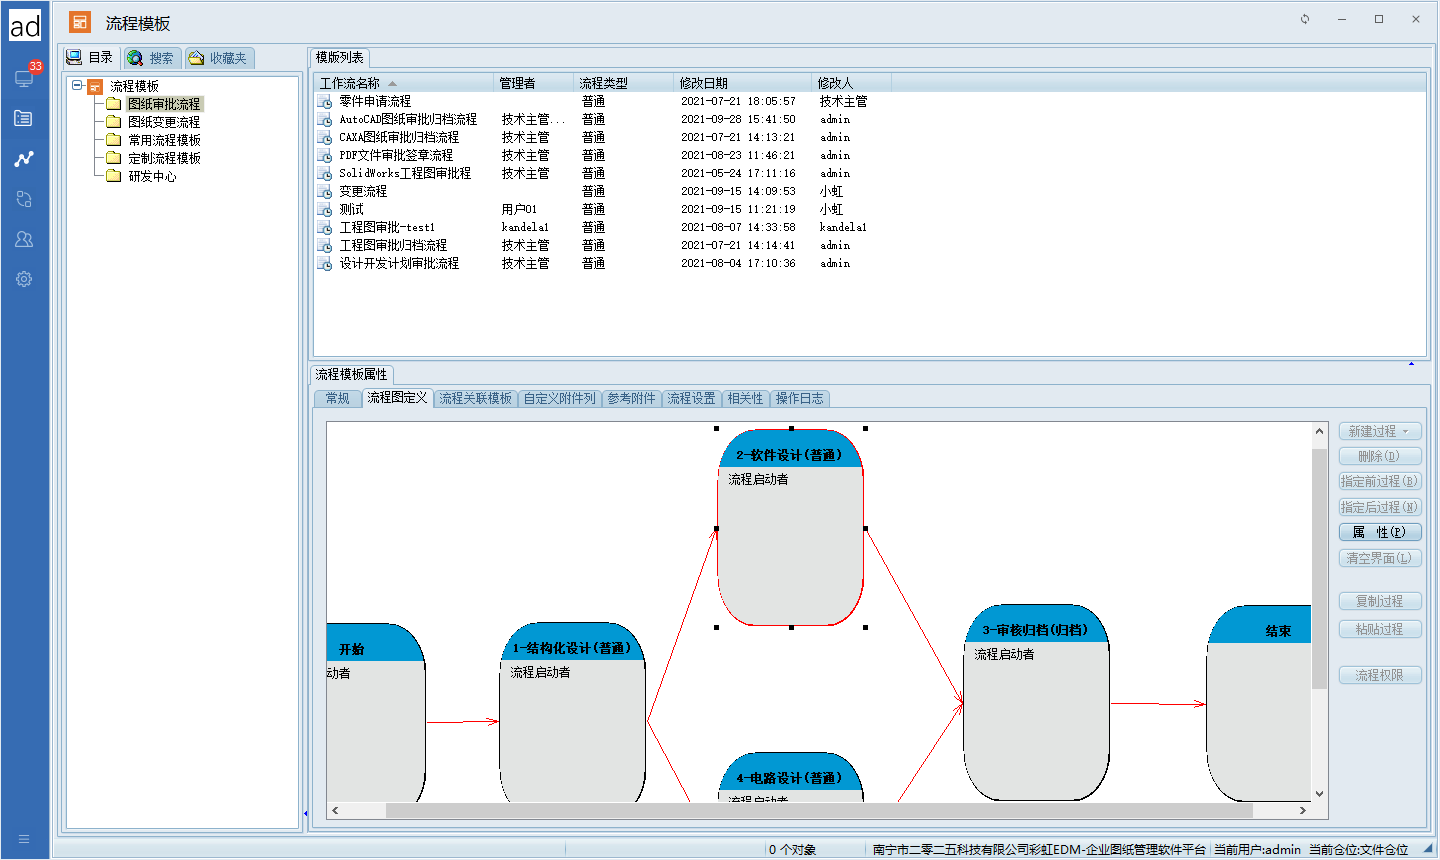Screen dimensions: 1440x860
Task: Sort by 修改日期 column header
Action: click(743, 83)
